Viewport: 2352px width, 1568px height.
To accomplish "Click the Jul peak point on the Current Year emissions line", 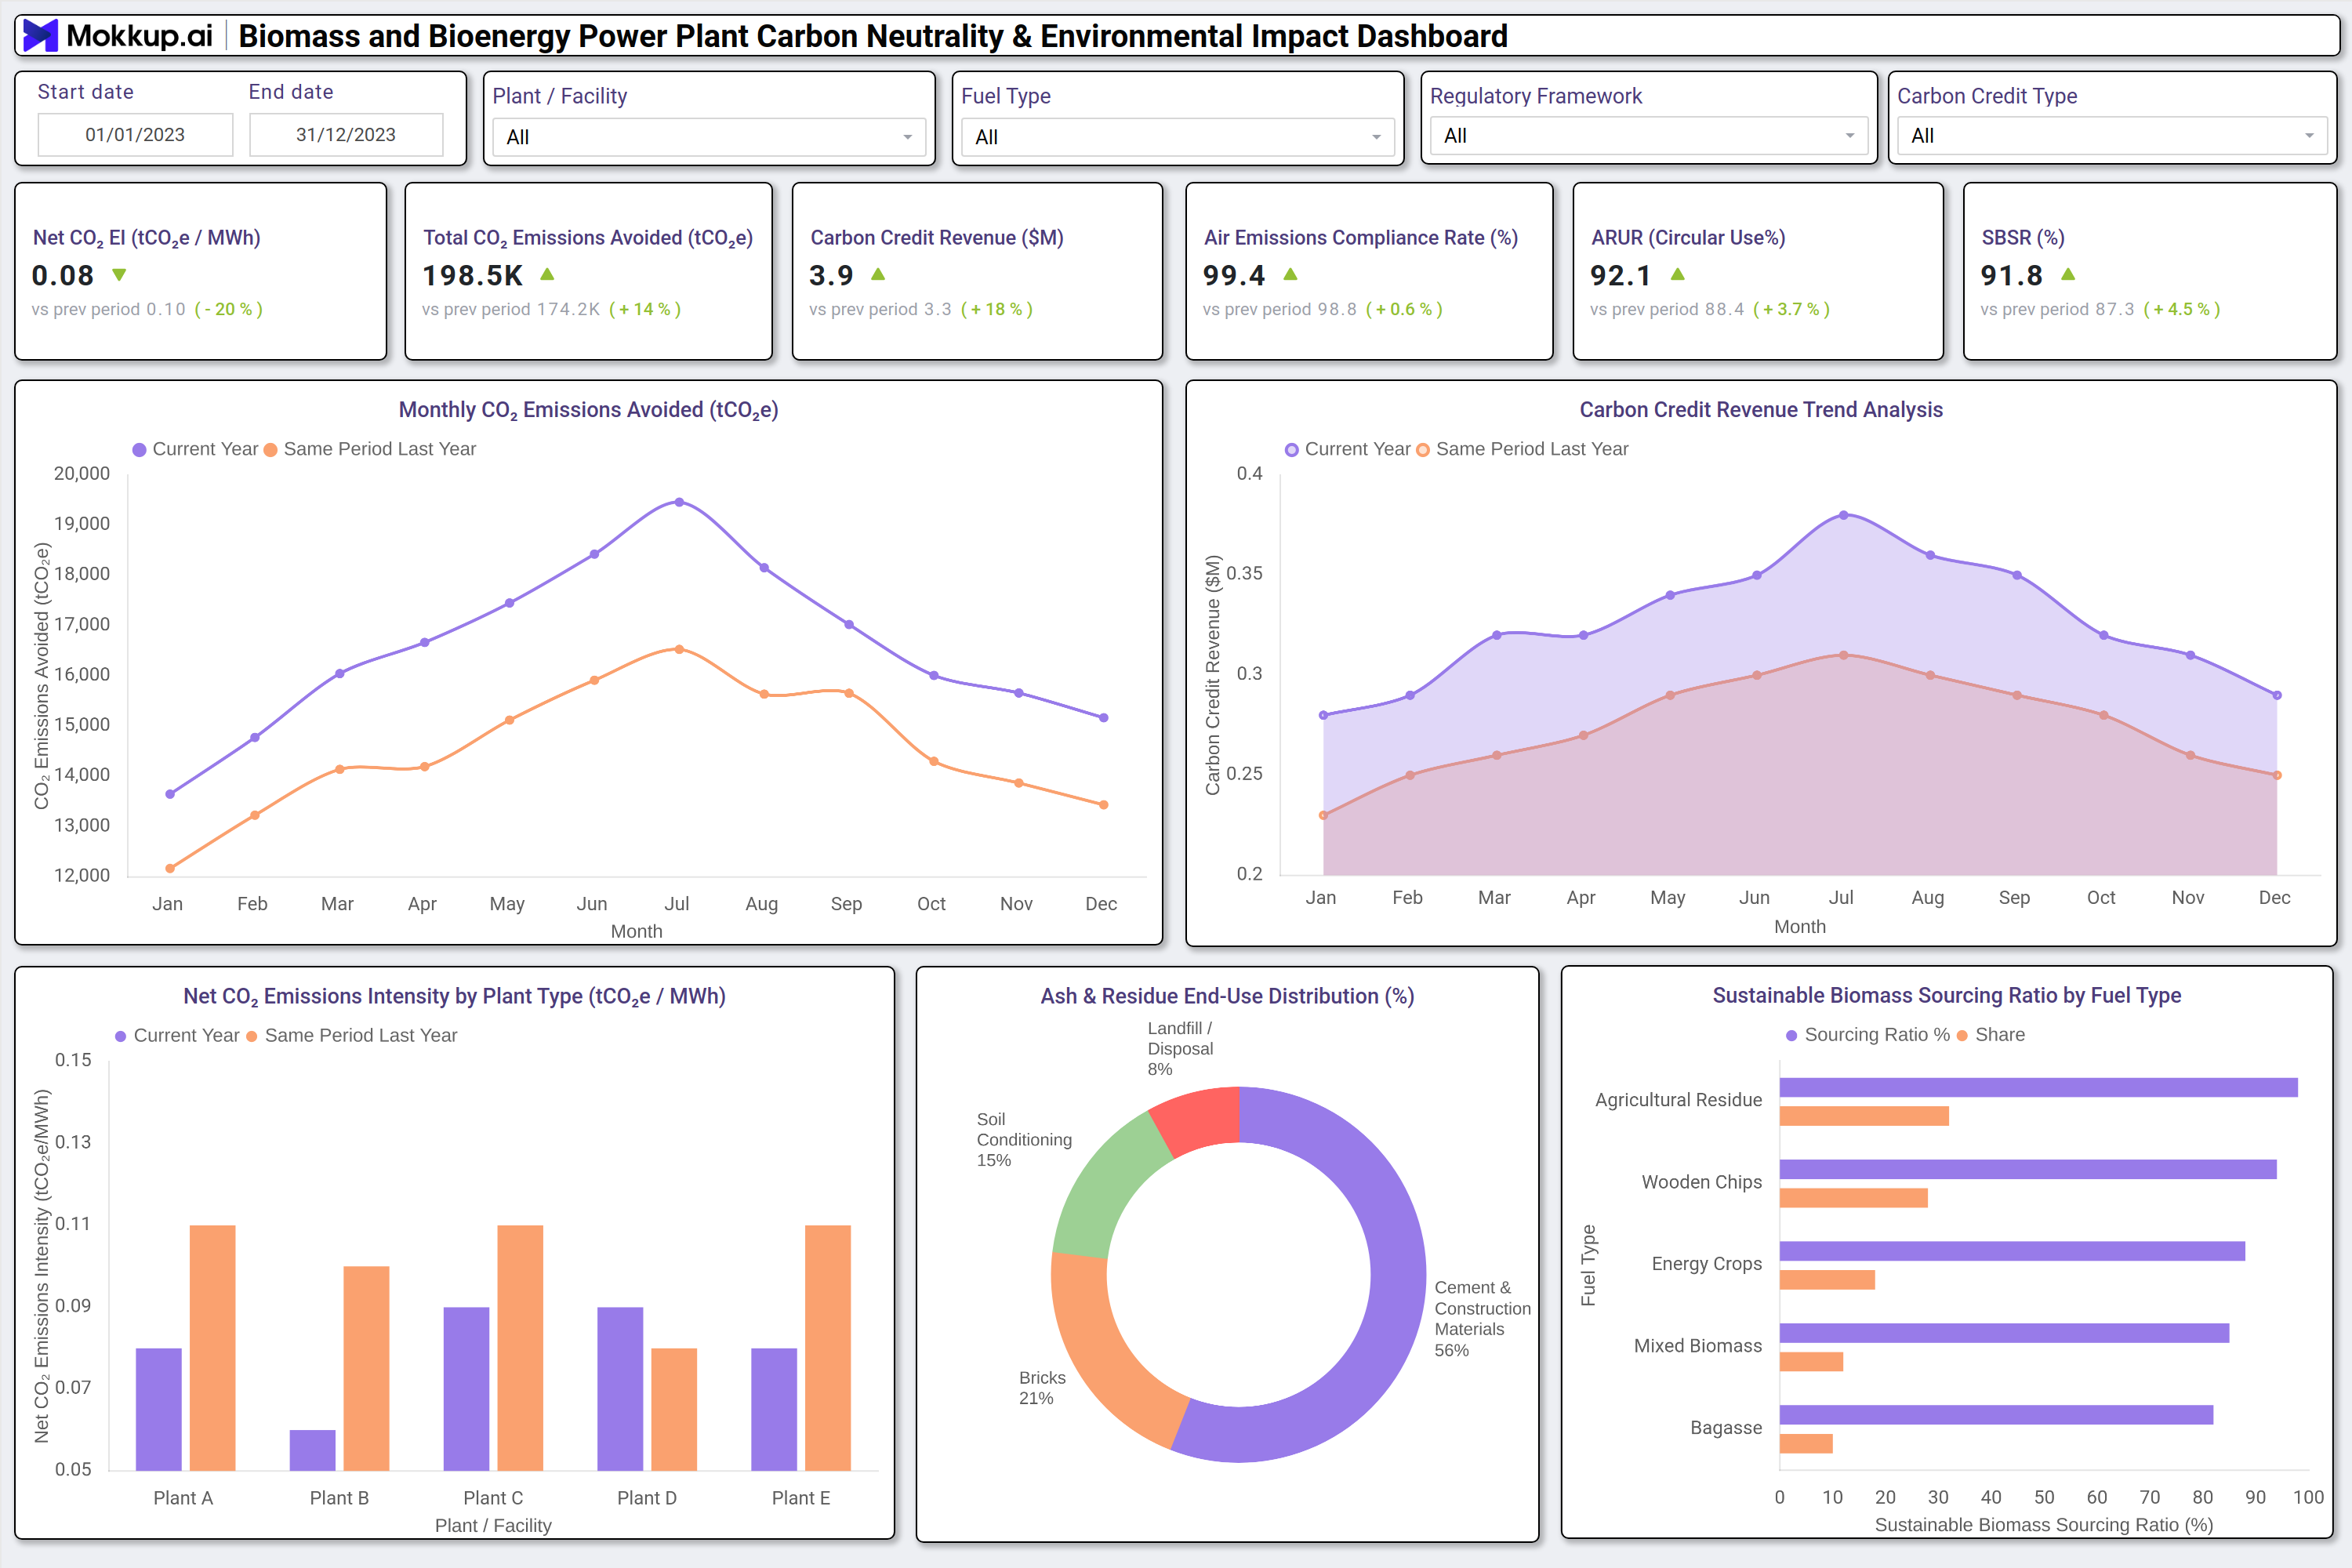I will pyautogui.click(x=679, y=502).
